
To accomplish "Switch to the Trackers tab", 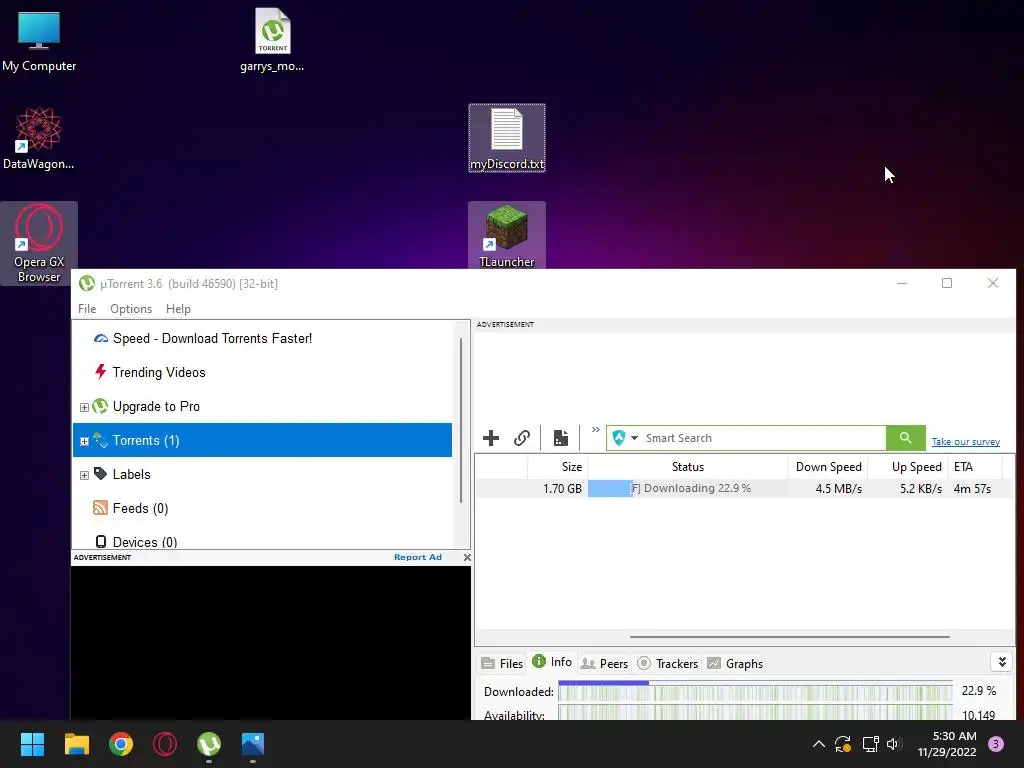I will tap(667, 664).
